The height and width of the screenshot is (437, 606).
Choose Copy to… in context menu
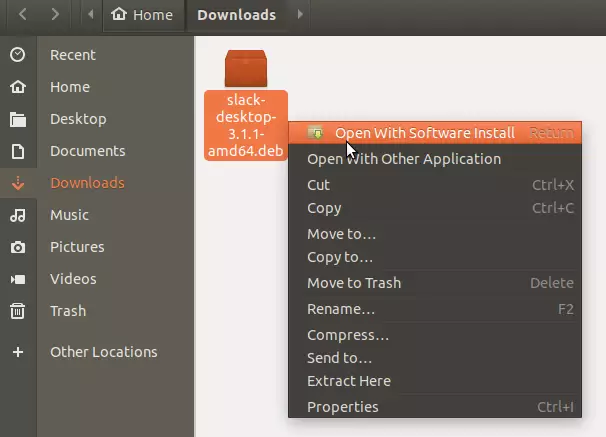(435, 257)
